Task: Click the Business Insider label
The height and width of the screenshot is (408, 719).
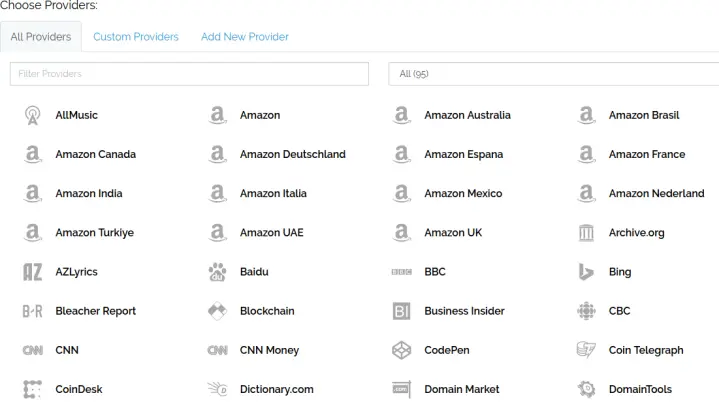Action: coord(465,311)
